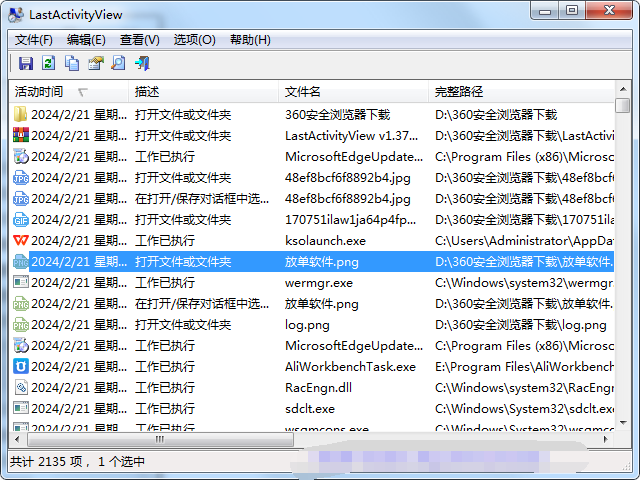This screenshot has height=480, width=640.
Task: Select the sdclt.exe file name cell
Action: point(310,409)
